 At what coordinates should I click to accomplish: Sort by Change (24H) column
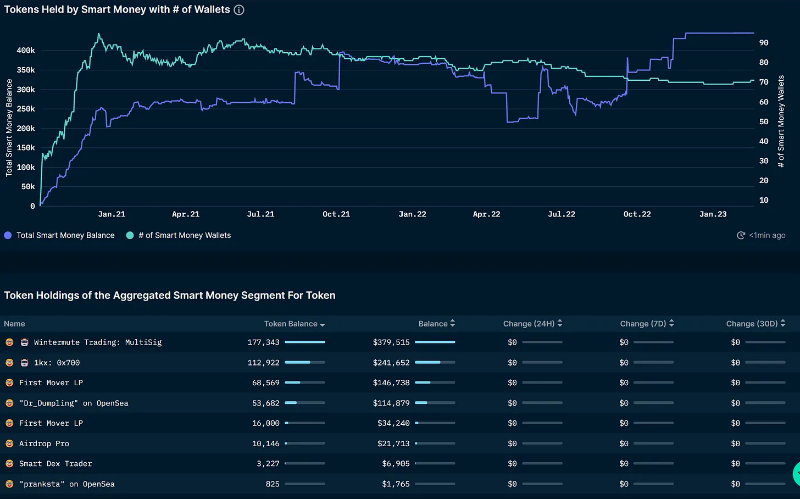(x=532, y=323)
